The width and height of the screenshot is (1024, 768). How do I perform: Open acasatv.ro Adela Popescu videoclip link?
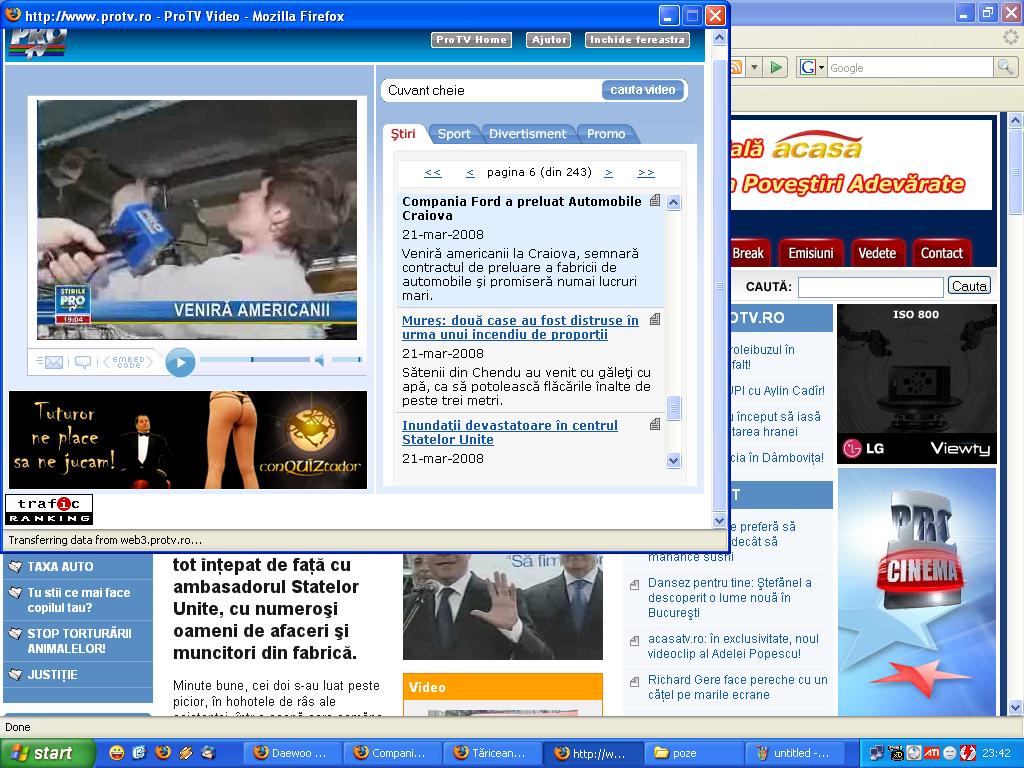(x=733, y=646)
